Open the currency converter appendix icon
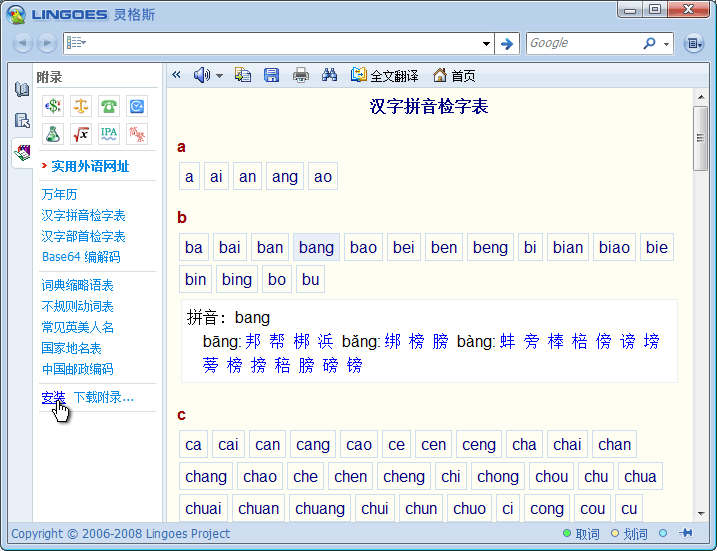Image resolution: width=717 pixels, height=551 pixels. point(53,105)
